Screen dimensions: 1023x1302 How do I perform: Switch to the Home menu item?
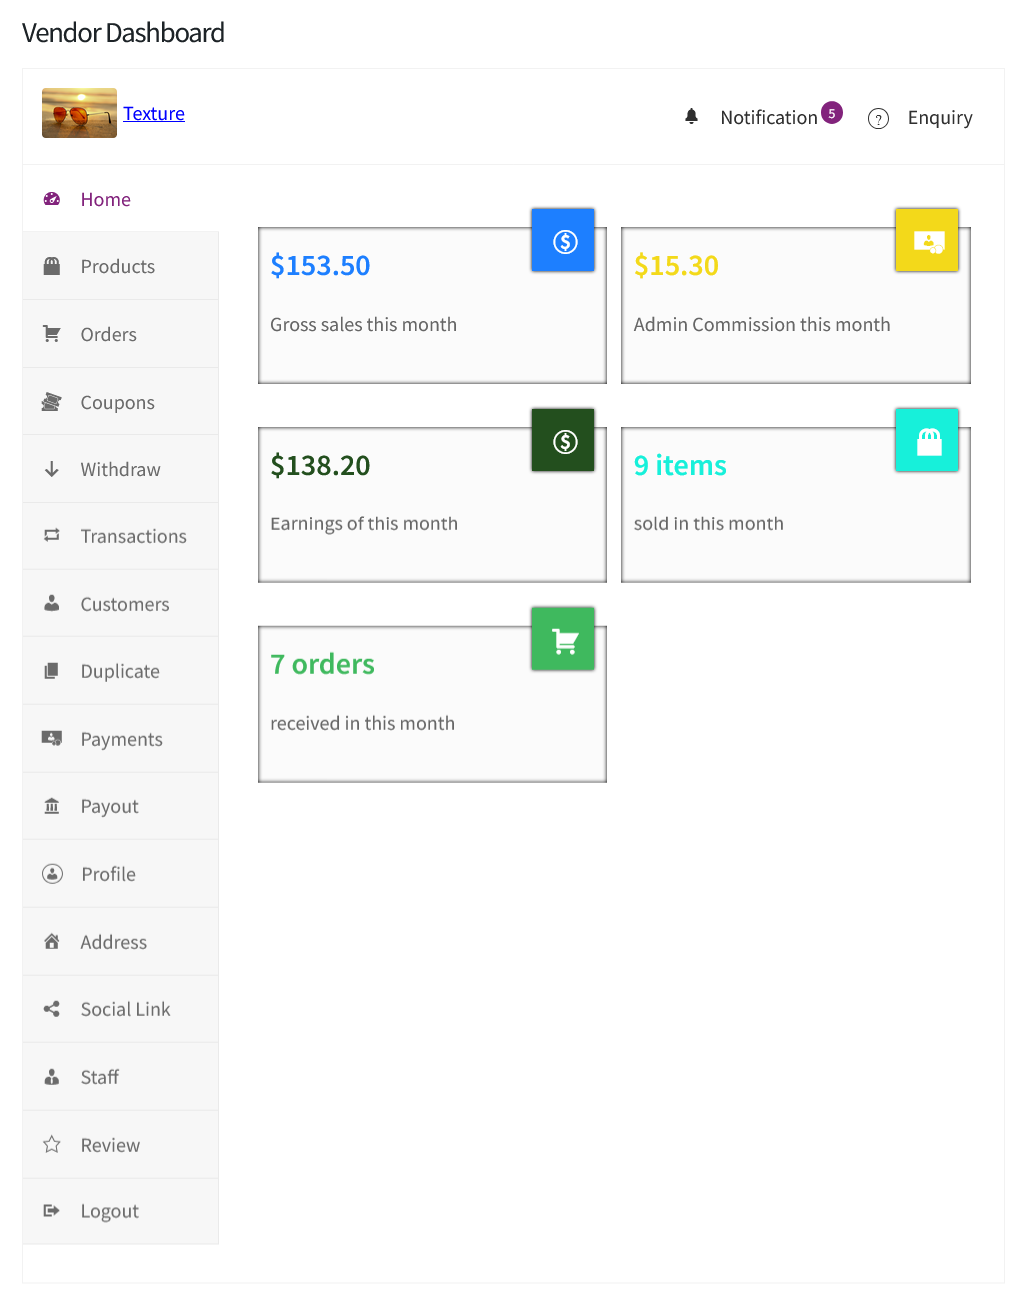pyautogui.click(x=105, y=199)
